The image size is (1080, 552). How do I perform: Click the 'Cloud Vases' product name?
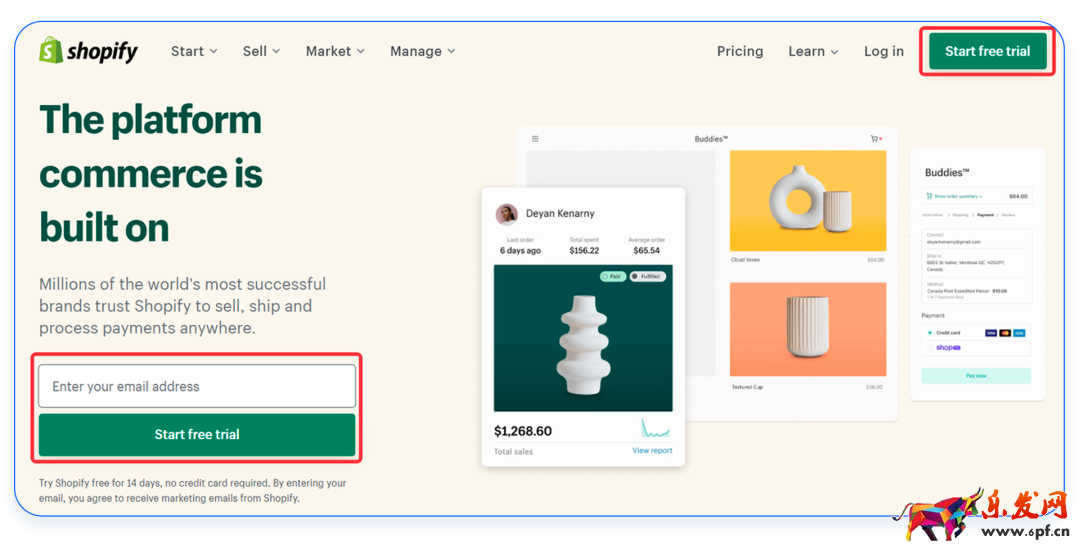coord(745,260)
